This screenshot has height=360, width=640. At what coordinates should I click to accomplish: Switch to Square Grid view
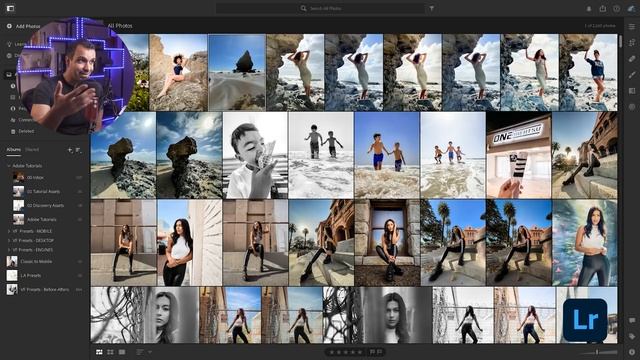(110, 352)
